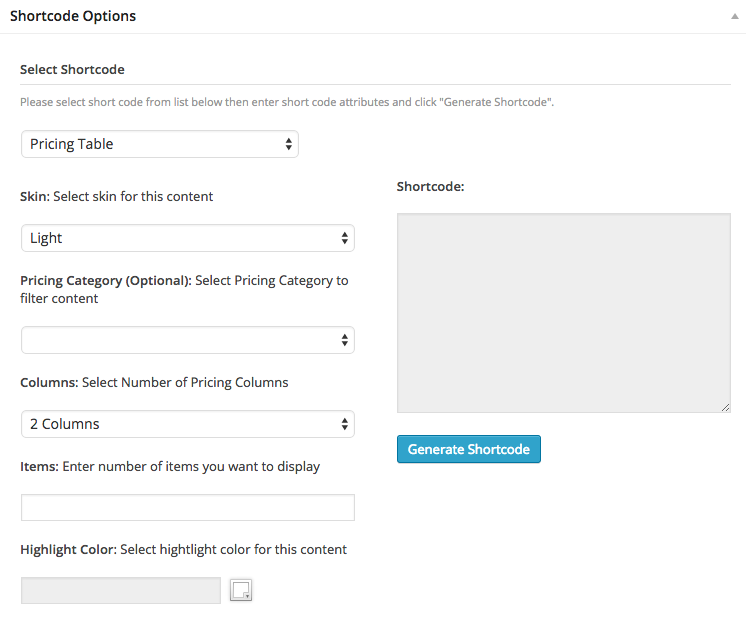Click the Highlight Color label
Screen dimensions: 746x630
[68, 549]
